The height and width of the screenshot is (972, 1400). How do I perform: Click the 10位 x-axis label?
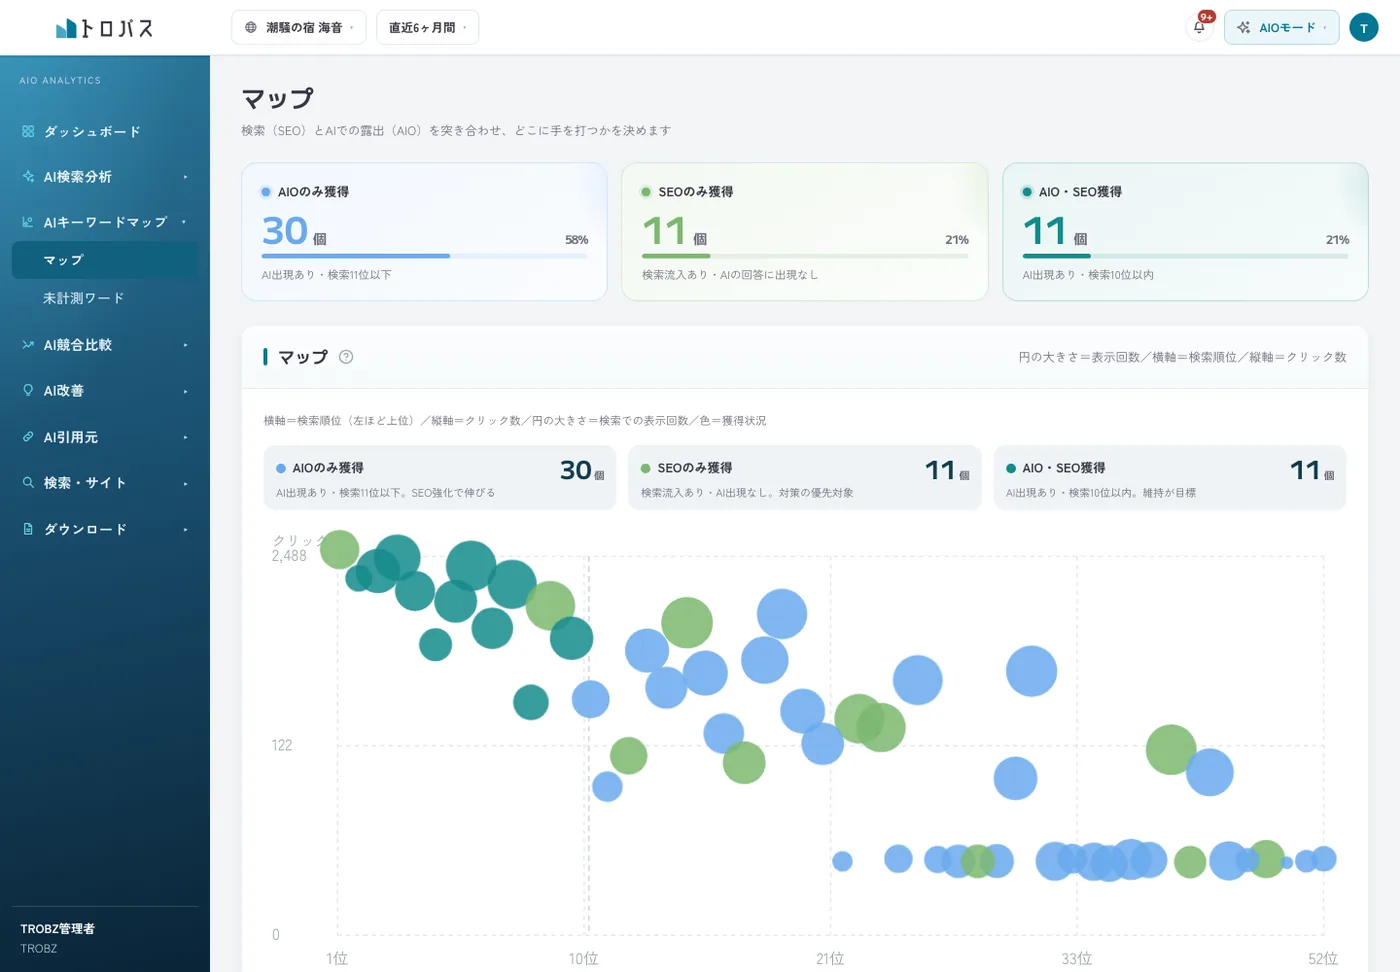click(x=583, y=958)
